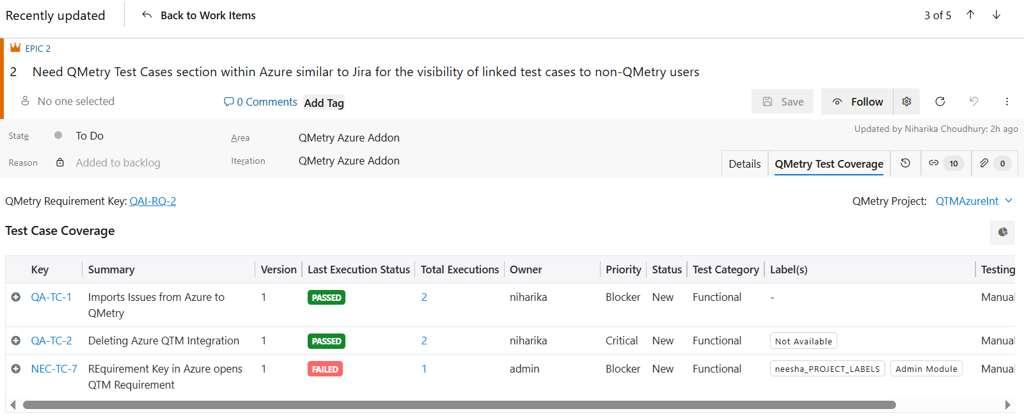Click the Version column header
Viewport: 1024px width, 418px height.
pyautogui.click(x=279, y=270)
